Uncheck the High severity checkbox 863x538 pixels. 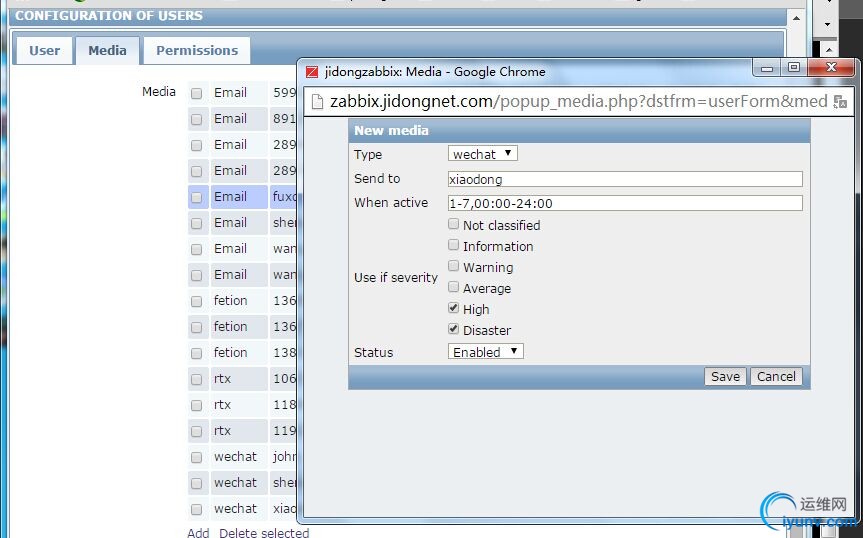[x=453, y=308]
